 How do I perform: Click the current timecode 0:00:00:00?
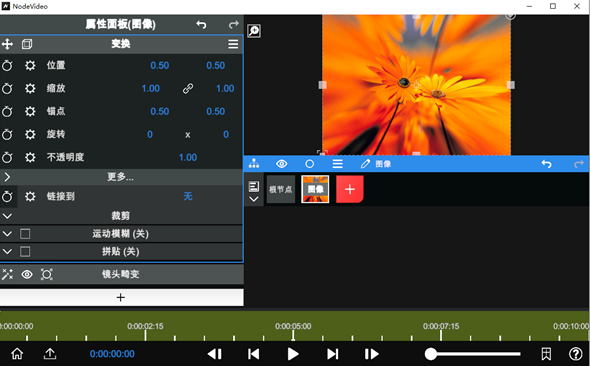[112, 354]
